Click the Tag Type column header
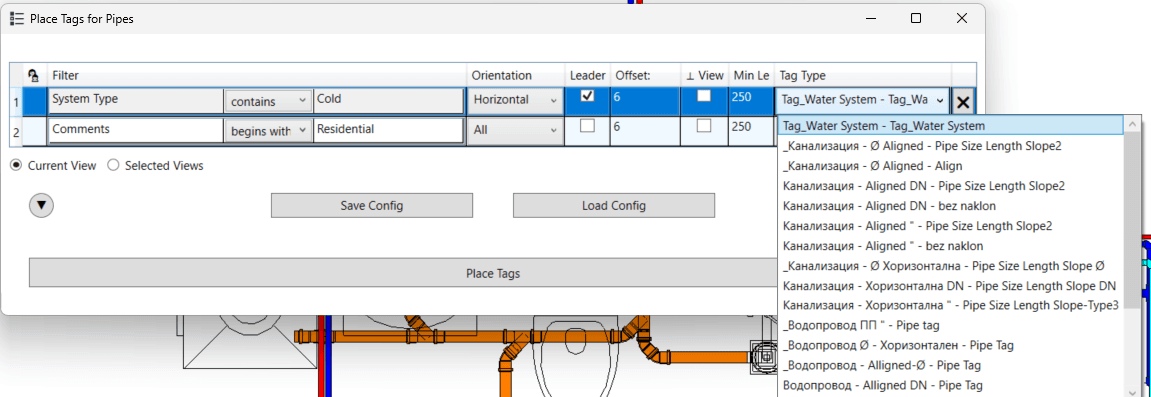 tap(863, 76)
